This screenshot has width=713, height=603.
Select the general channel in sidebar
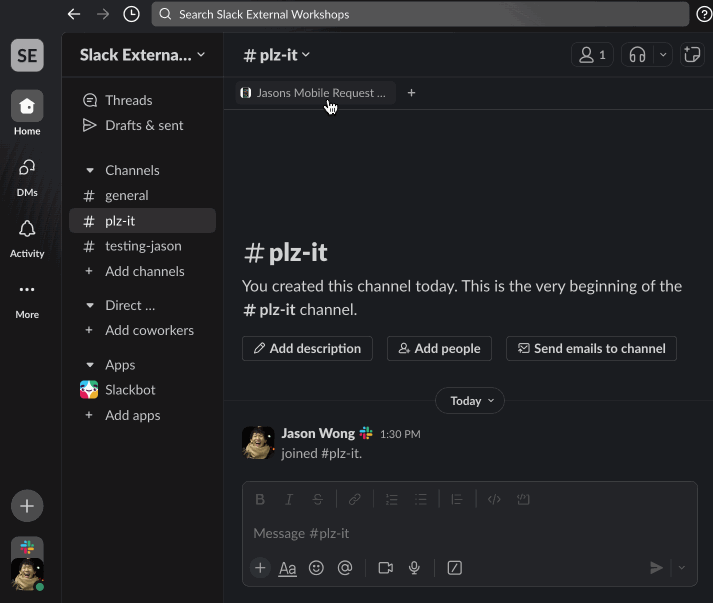pos(126,196)
